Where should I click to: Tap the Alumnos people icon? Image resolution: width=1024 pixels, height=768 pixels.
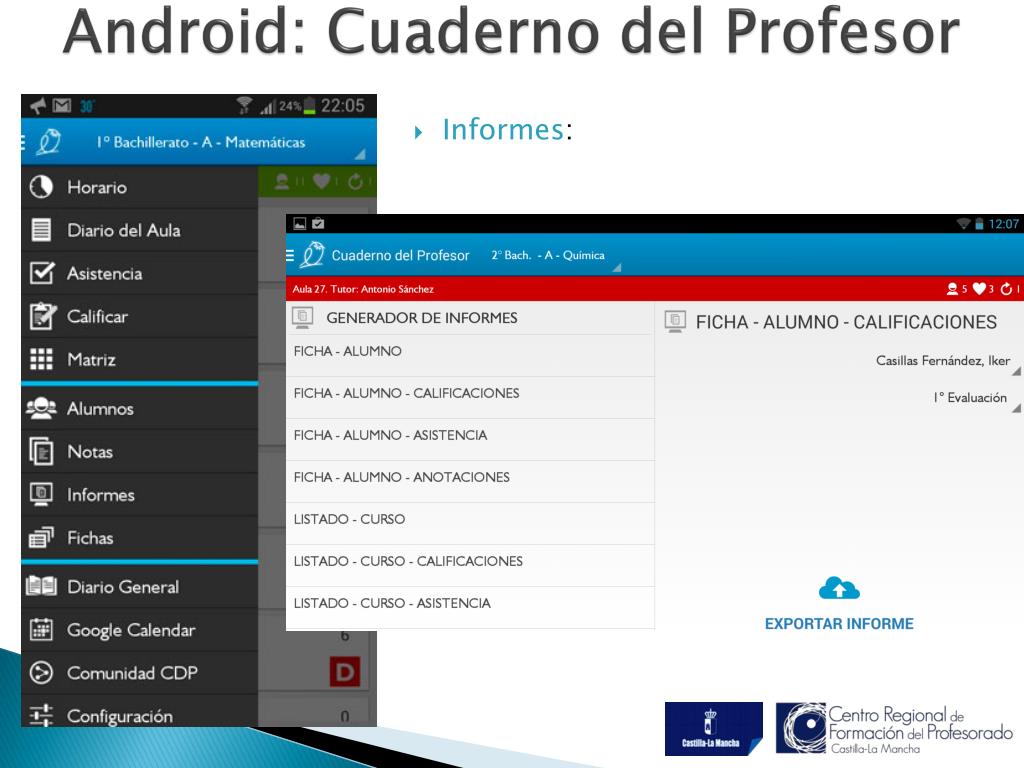41,408
